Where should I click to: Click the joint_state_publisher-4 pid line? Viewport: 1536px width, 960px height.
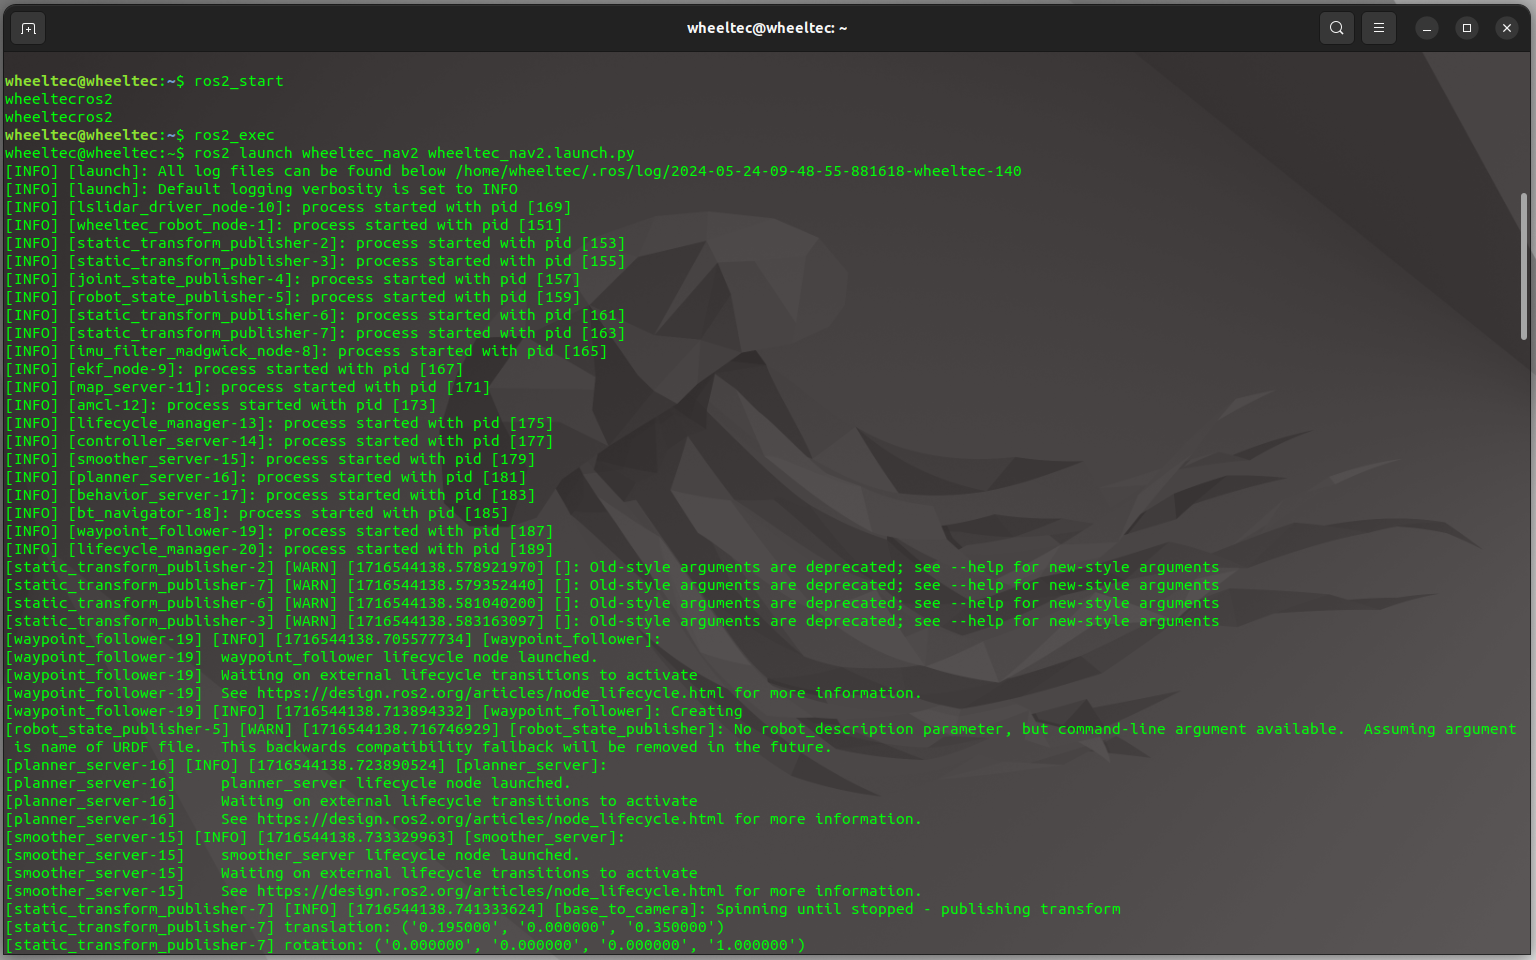tap(293, 279)
